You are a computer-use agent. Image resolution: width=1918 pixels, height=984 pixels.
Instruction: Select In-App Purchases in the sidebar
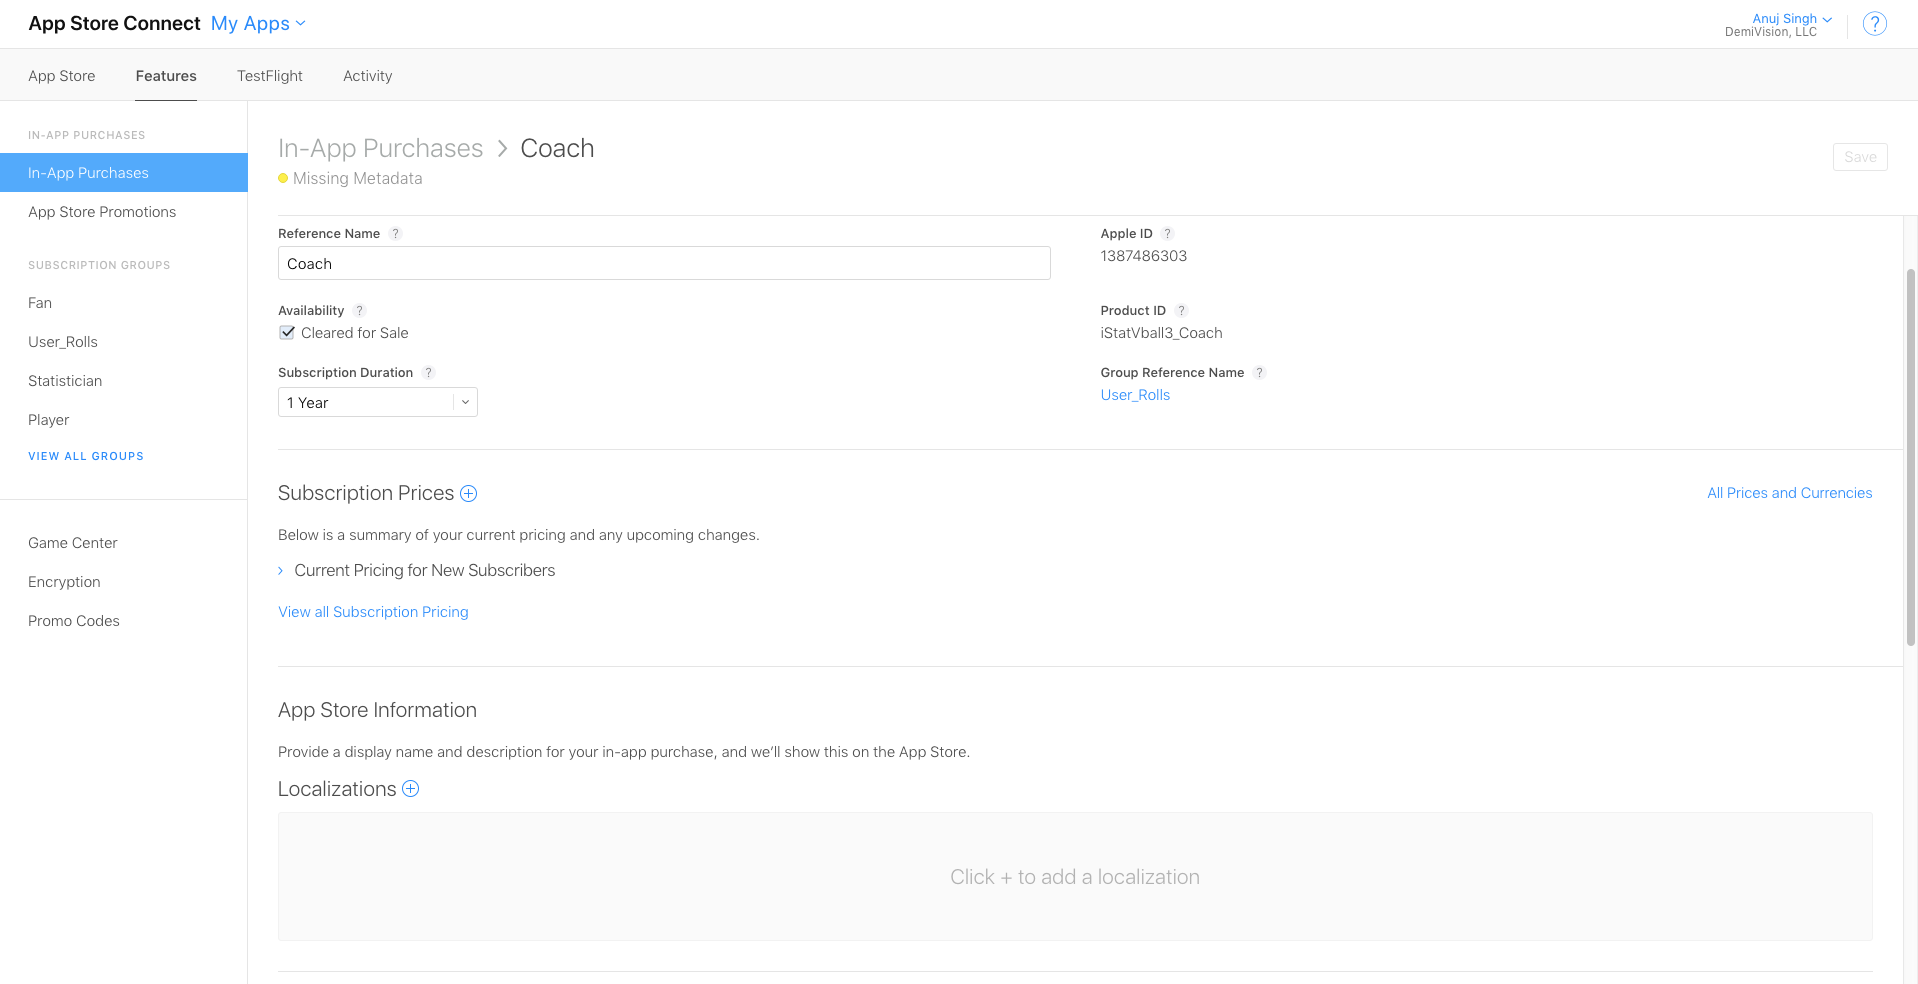[124, 173]
